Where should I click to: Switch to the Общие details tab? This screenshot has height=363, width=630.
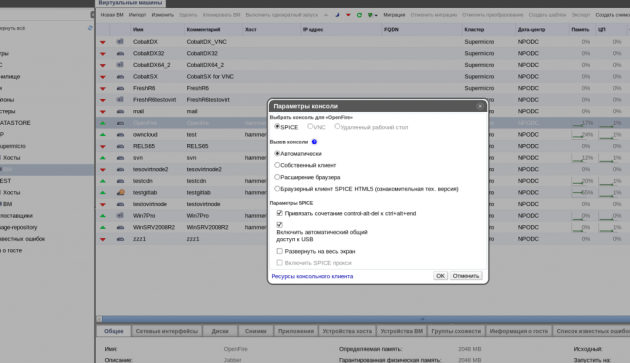pyautogui.click(x=114, y=331)
